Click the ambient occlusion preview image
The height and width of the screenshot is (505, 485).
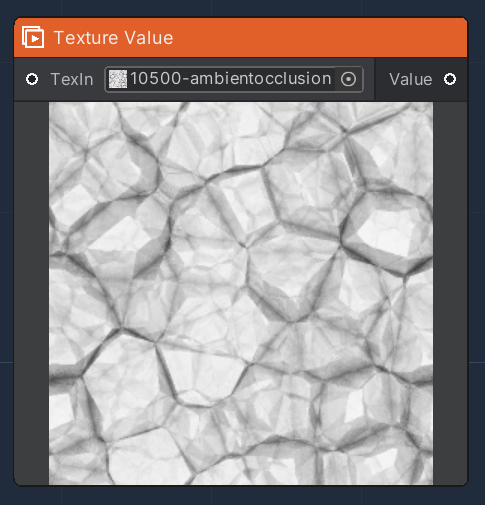(241, 293)
